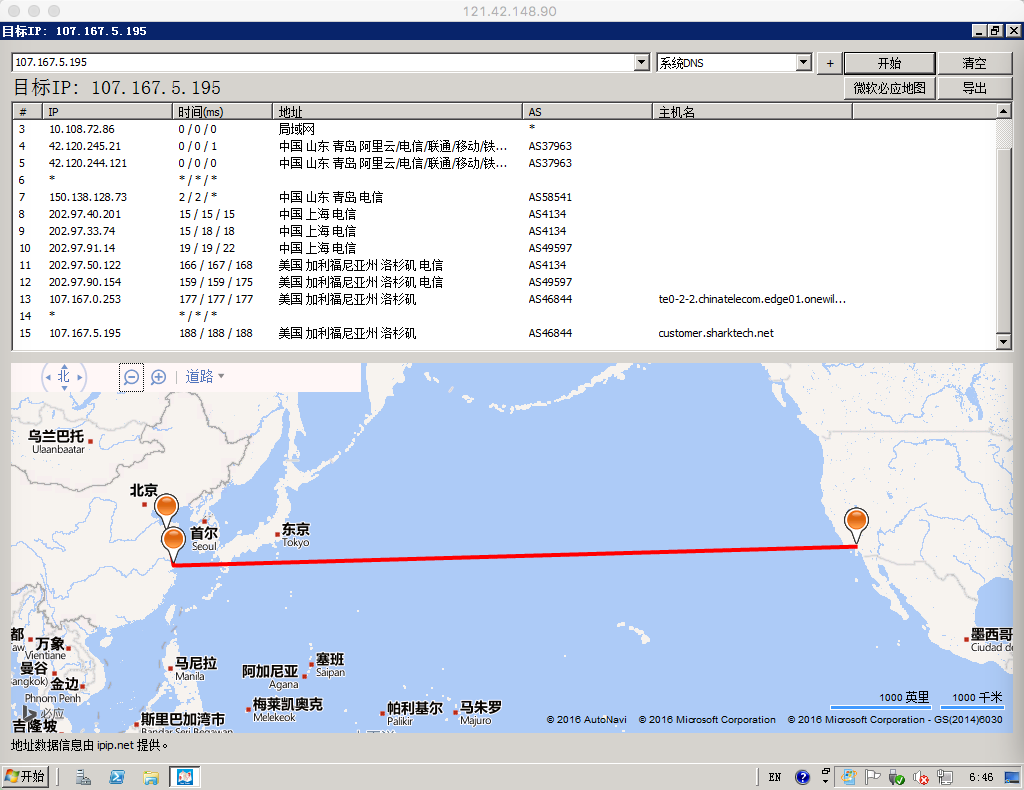Pan the map down with compass arrow
Screen dimensions: 1024x790
click(x=64, y=388)
